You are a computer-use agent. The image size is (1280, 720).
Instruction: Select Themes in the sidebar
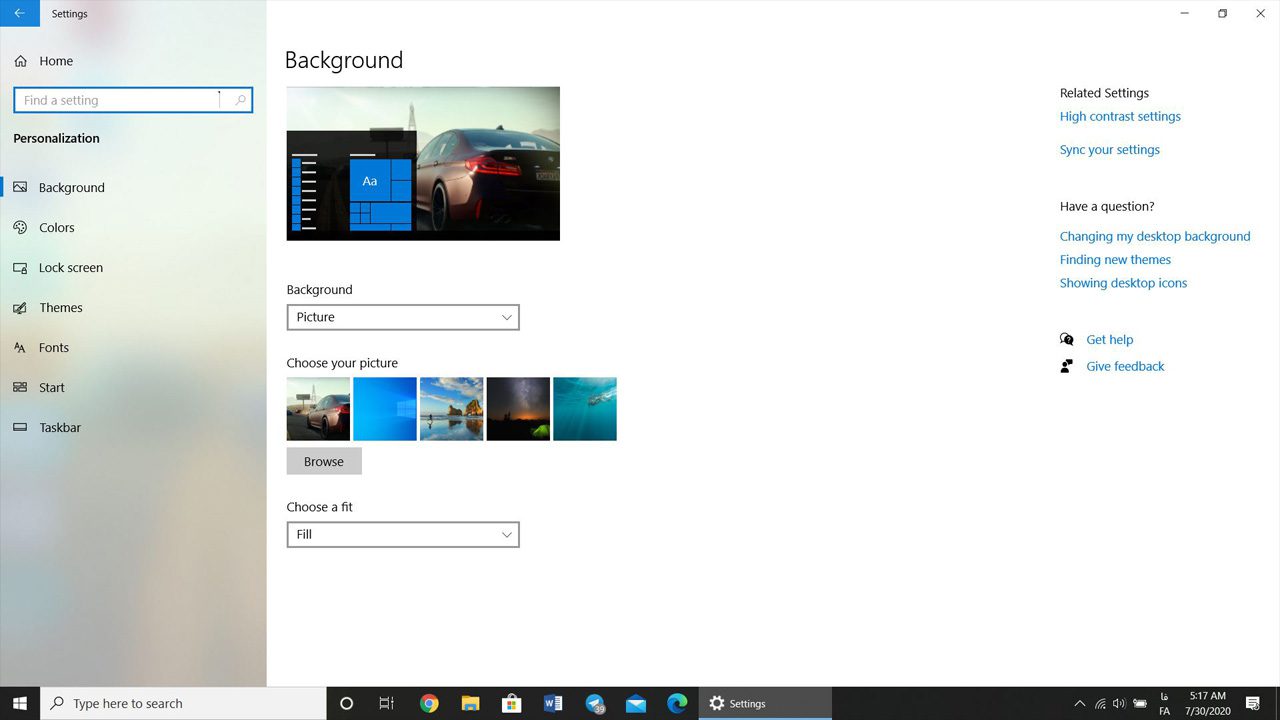click(x=60, y=308)
